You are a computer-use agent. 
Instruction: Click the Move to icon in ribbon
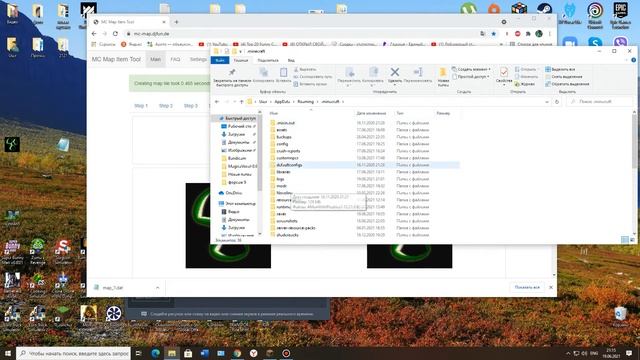(x=350, y=72)
